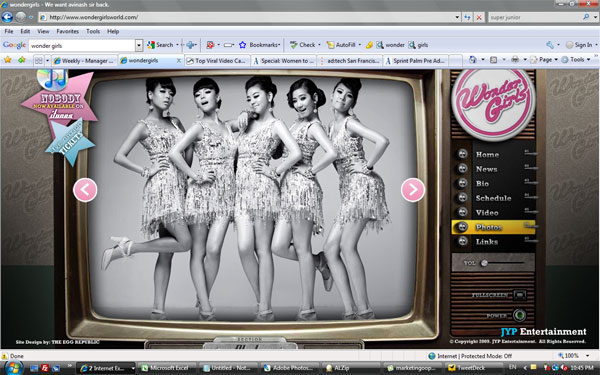The height and width of the screenshot is (375, 600).
Task: Click the search magnifier in the search box
Action: [x=586, y=17]
